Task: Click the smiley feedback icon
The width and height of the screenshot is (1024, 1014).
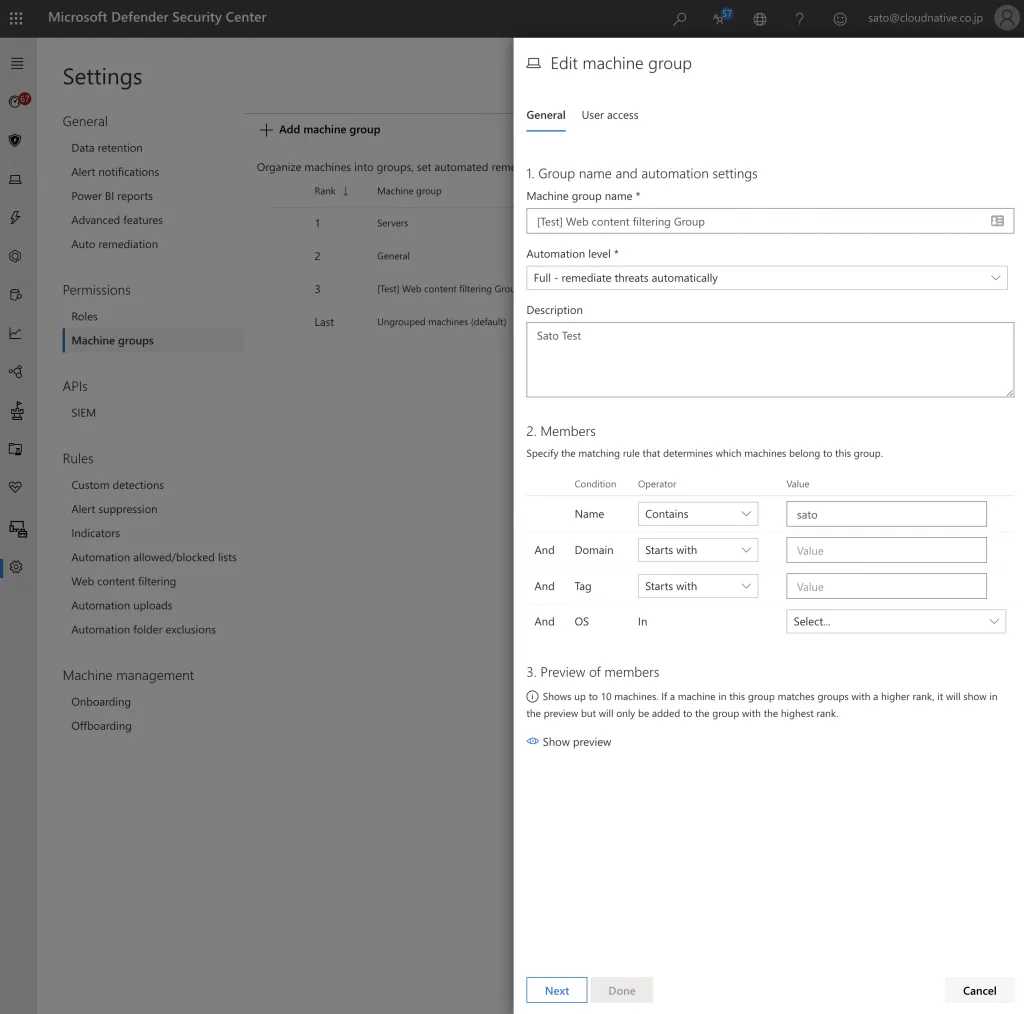Action: [x=840, y=18]
